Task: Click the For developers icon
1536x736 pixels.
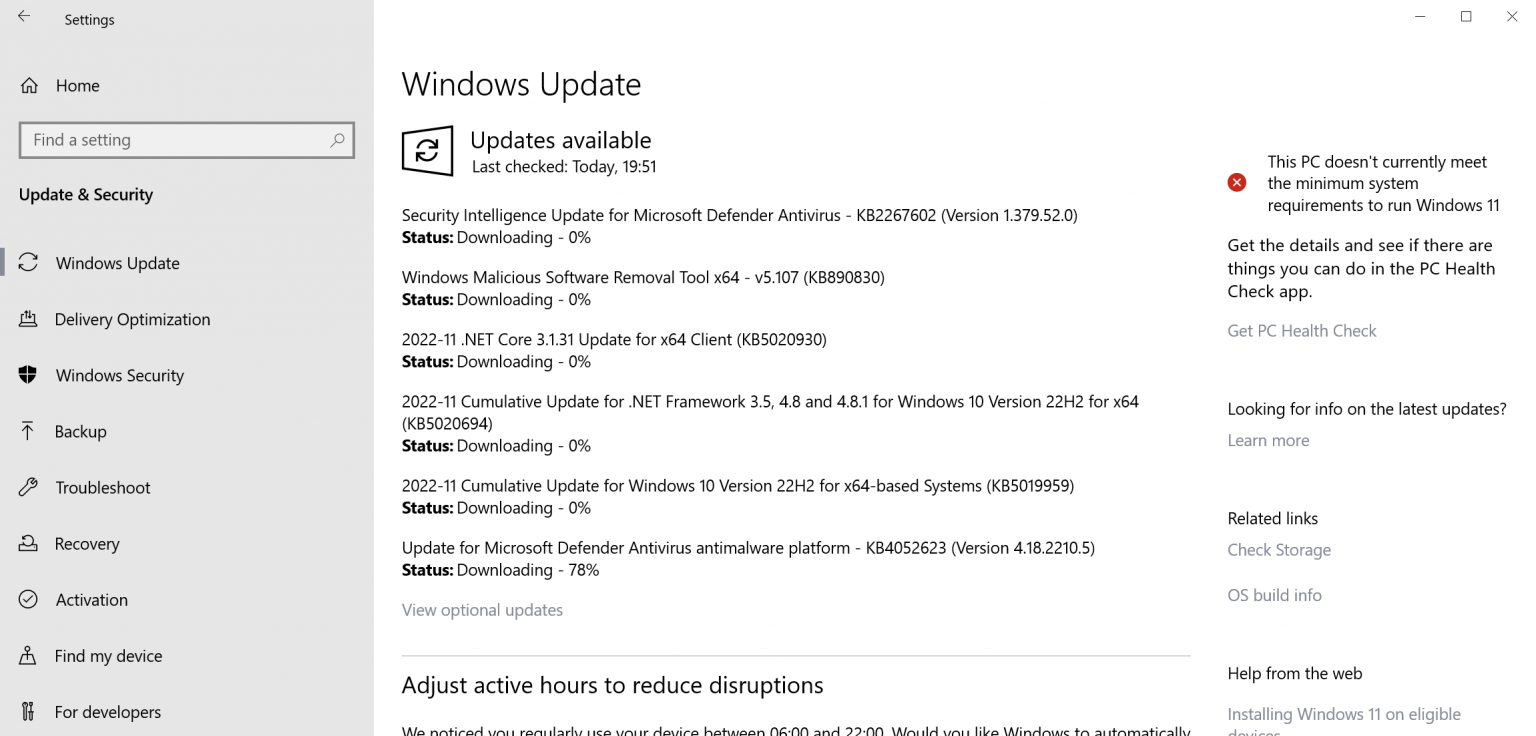Action: 29,711
